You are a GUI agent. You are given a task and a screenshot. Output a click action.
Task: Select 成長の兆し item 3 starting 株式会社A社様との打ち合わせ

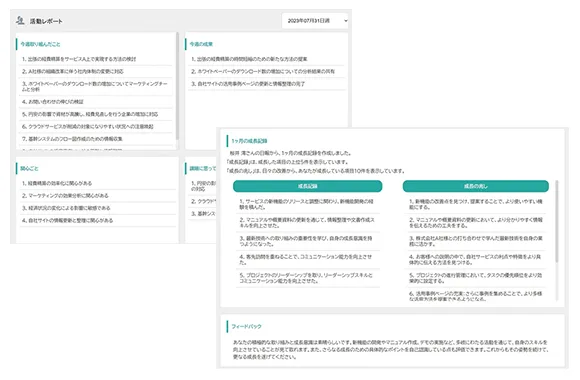476,241
